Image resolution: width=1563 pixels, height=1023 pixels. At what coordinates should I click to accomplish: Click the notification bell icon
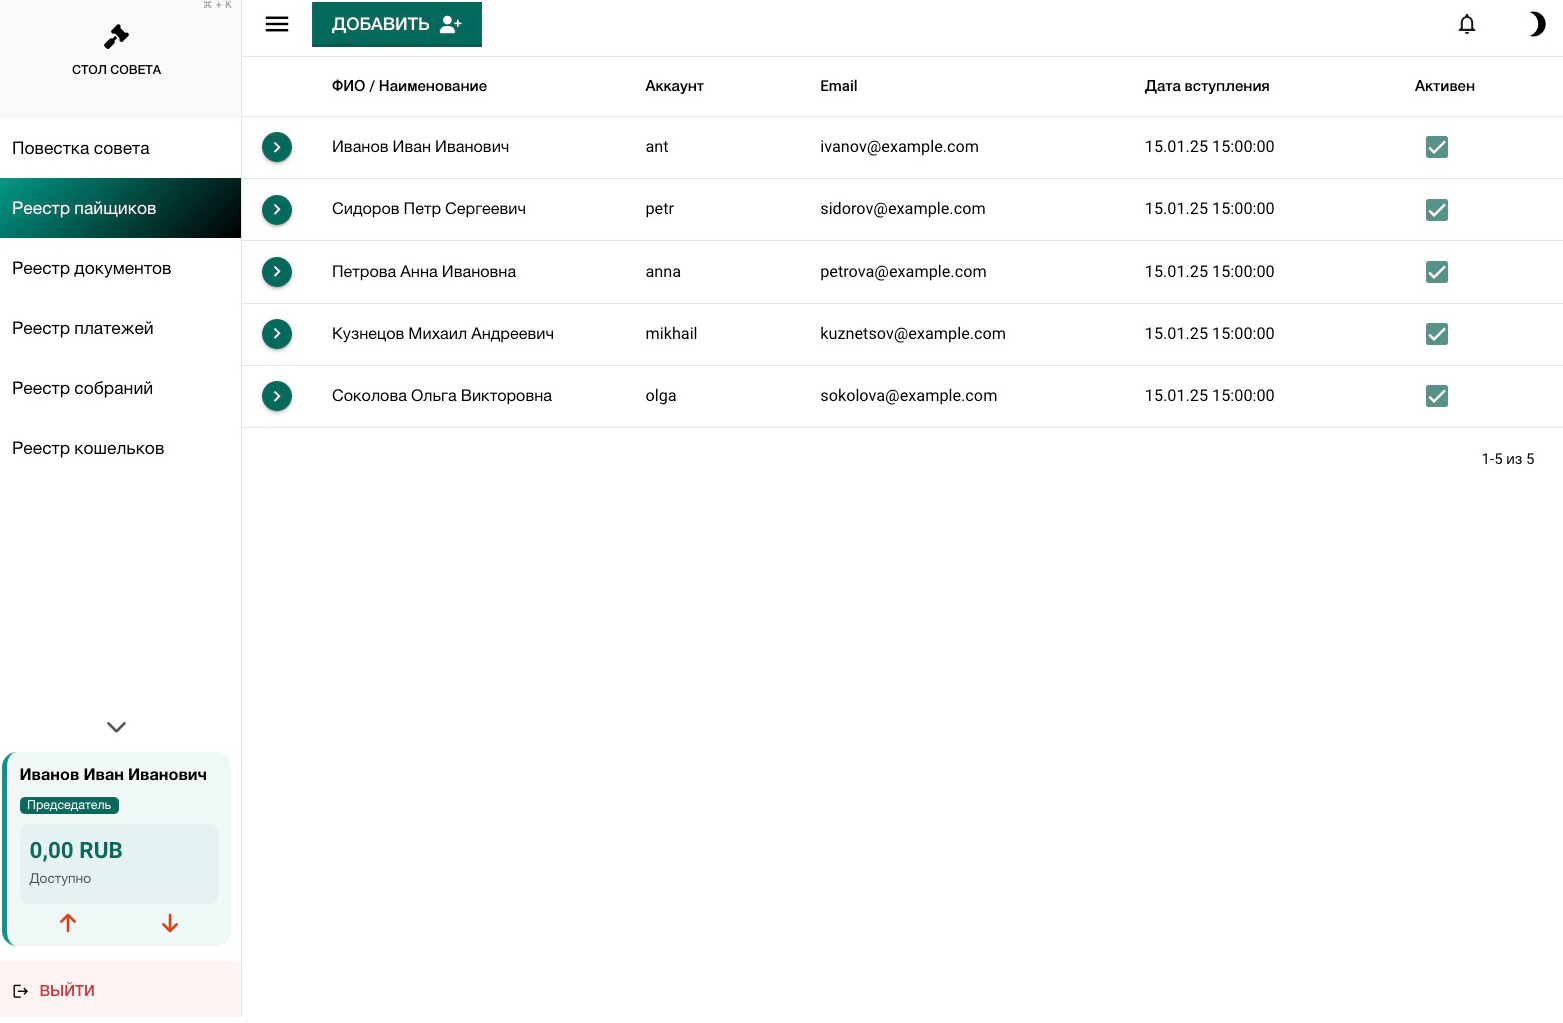(1466, 24)
